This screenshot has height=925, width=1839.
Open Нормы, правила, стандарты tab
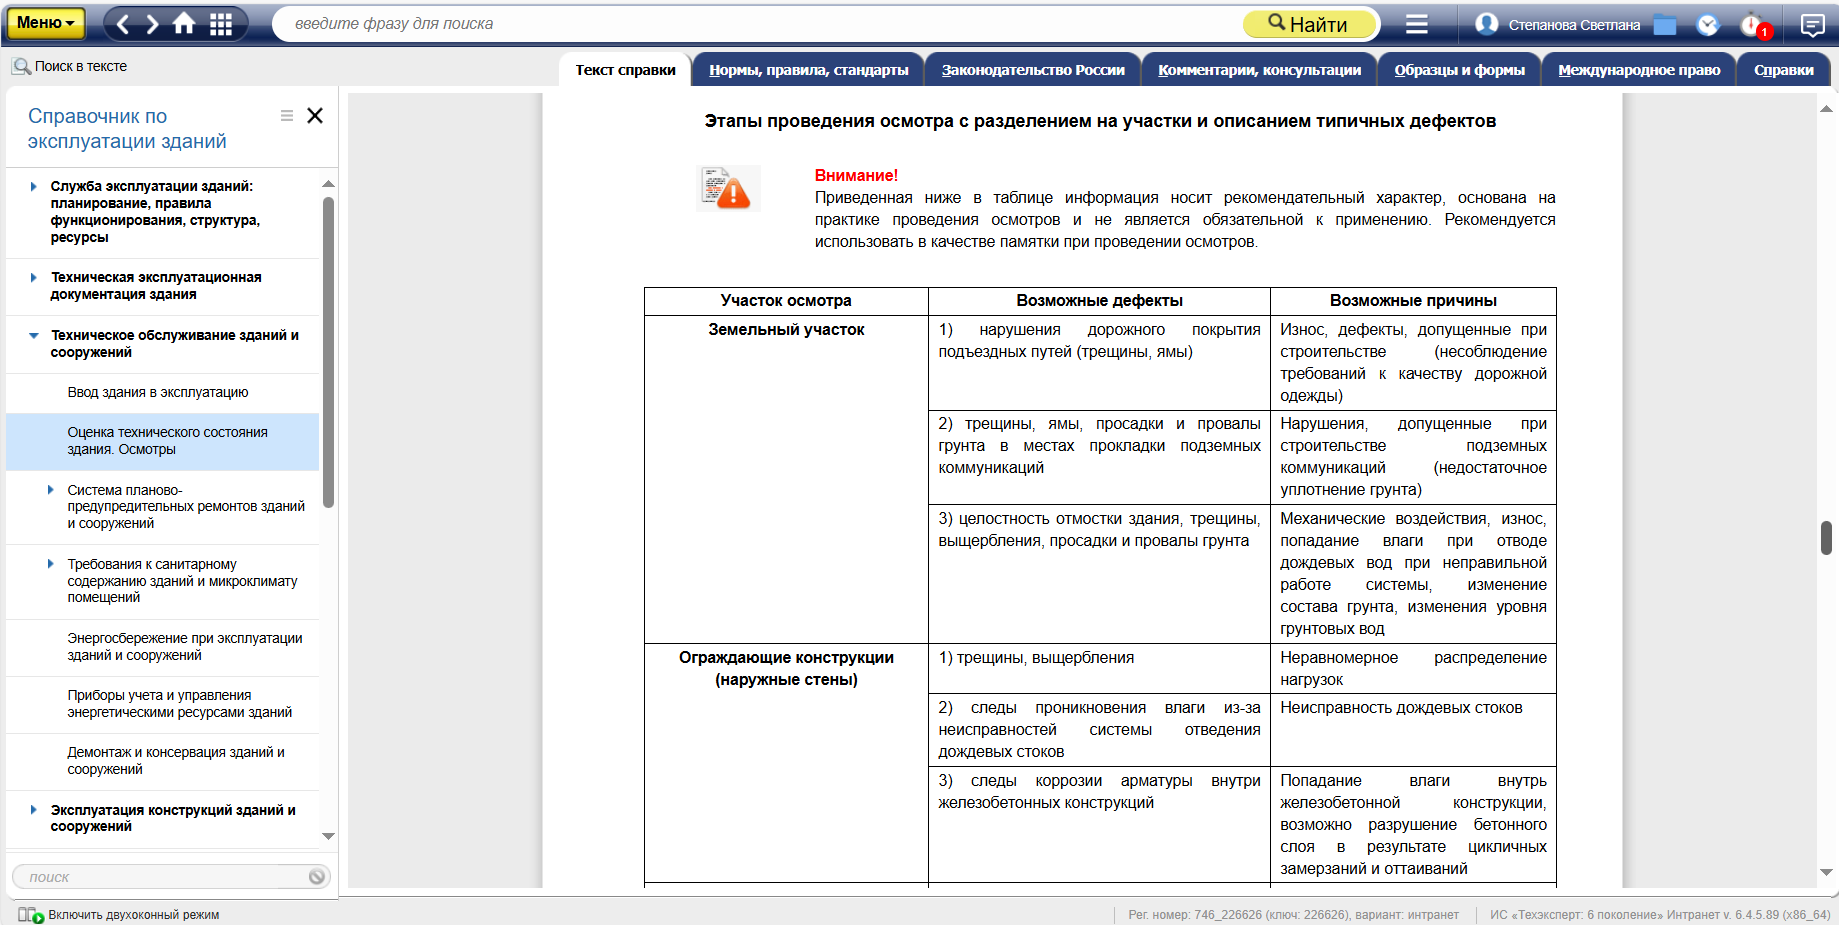(809, 70)
